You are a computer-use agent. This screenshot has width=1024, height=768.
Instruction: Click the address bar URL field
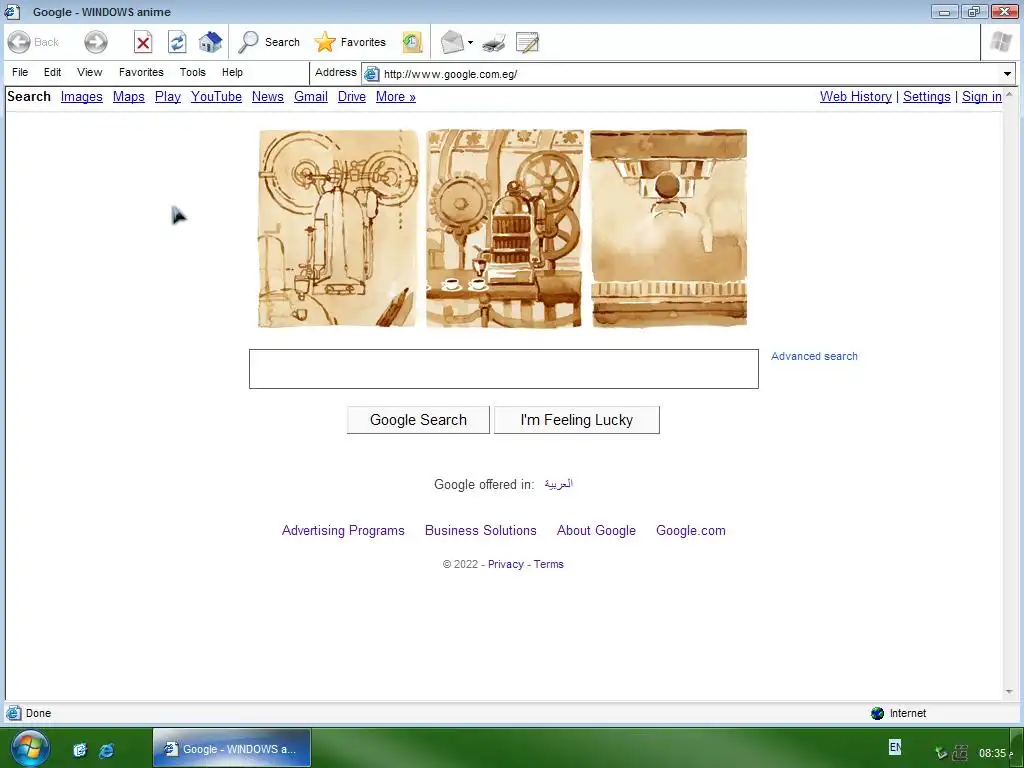690,74
